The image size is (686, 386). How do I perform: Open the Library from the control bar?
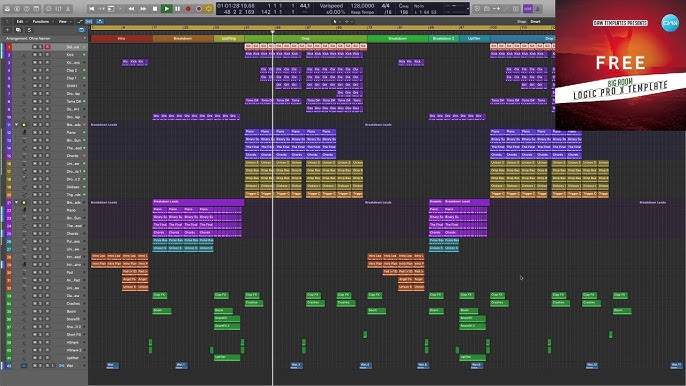[x=7, y=8]
